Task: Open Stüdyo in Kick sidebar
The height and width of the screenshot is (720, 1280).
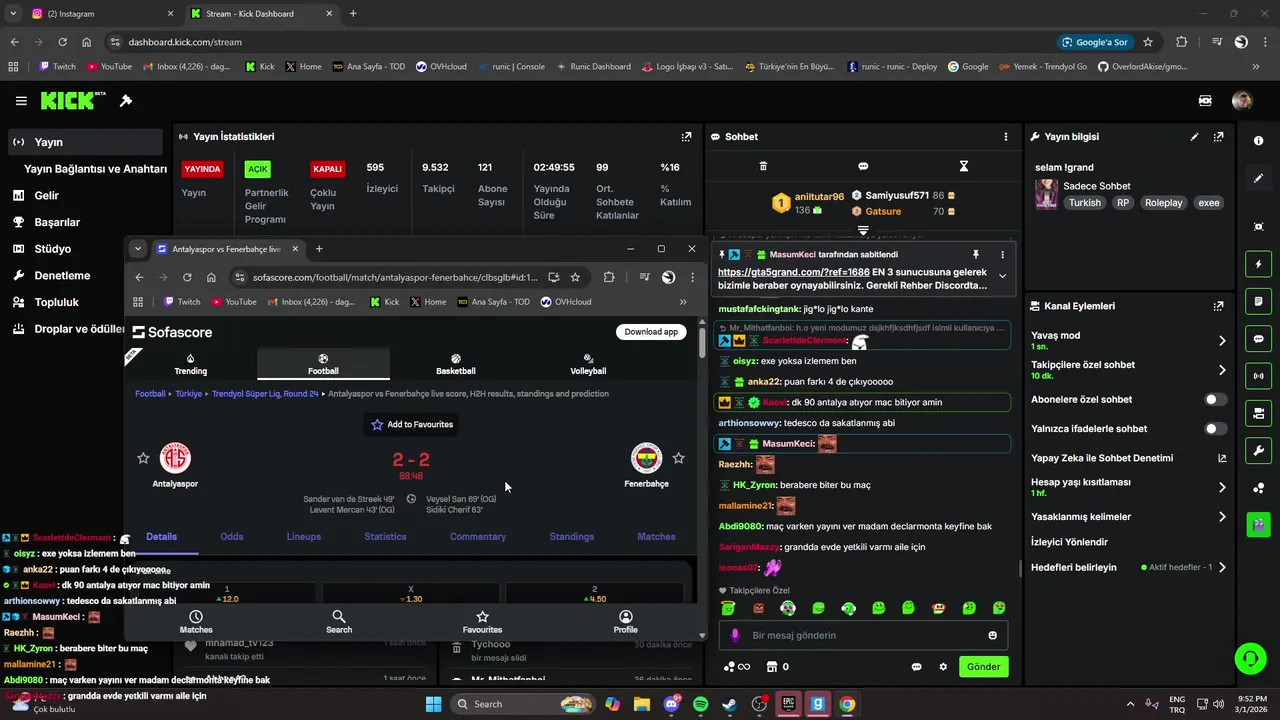Action: [52, 249]
